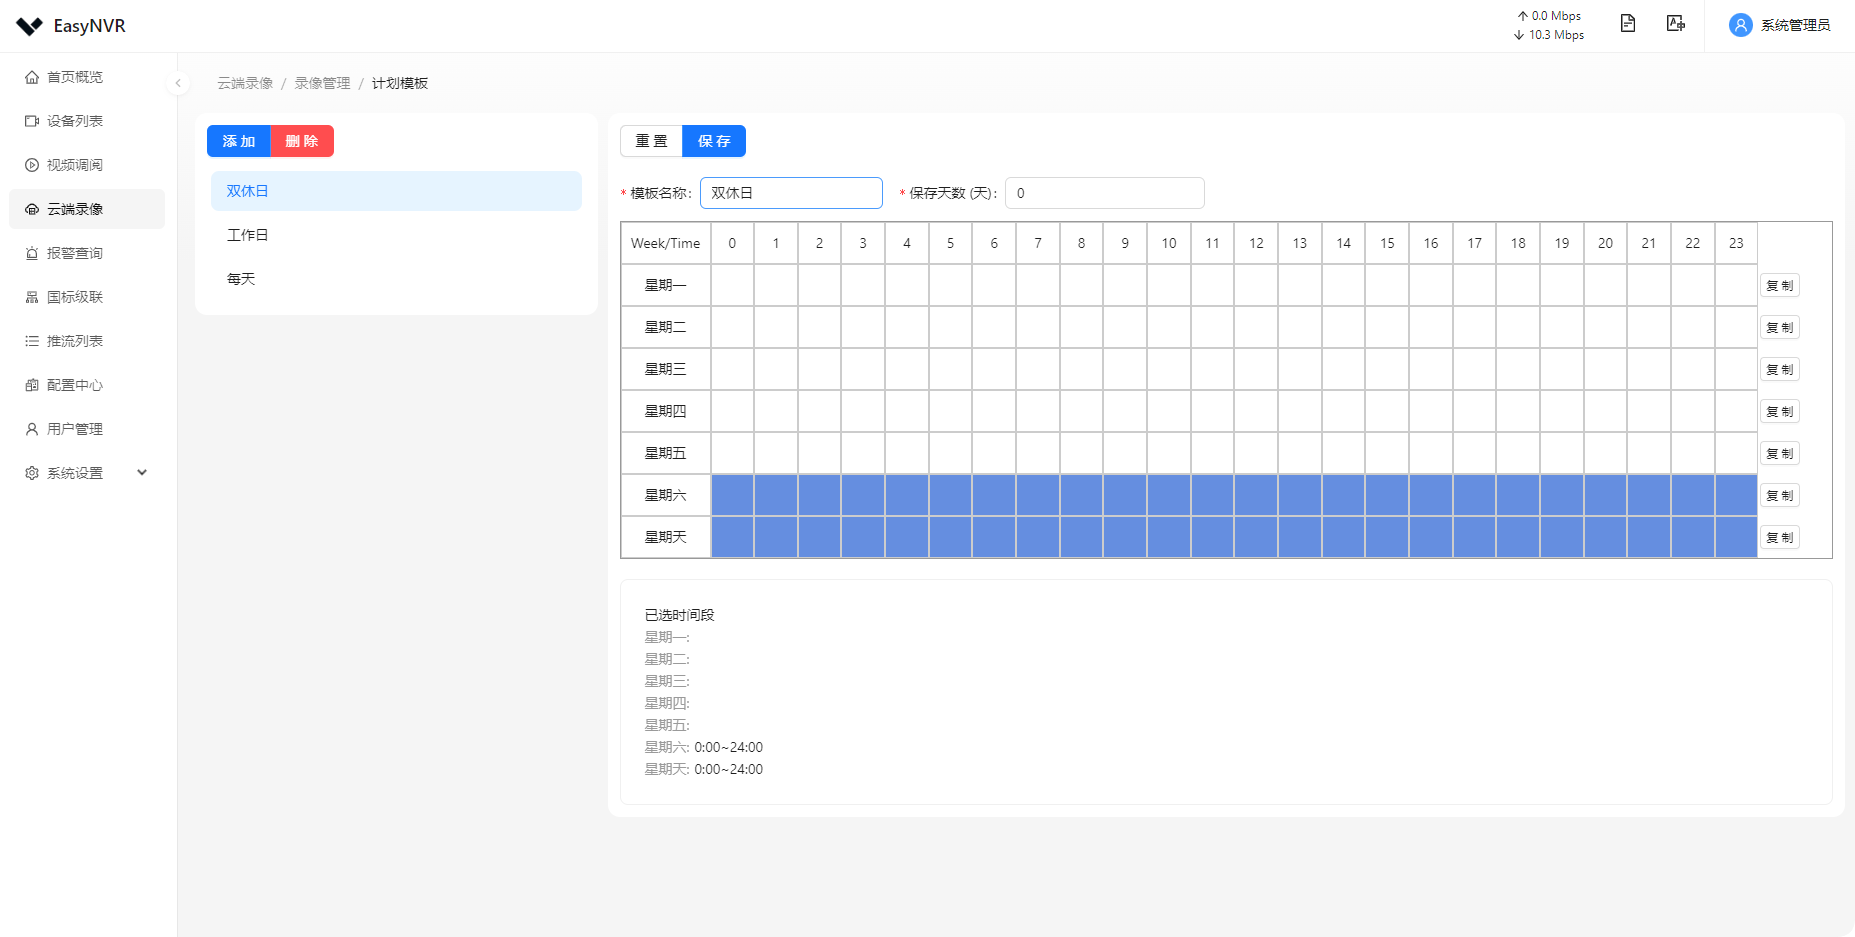This screenshot has width=1855, height=937.
Task: Click the 星期六 row label
Action: point(666,495)
